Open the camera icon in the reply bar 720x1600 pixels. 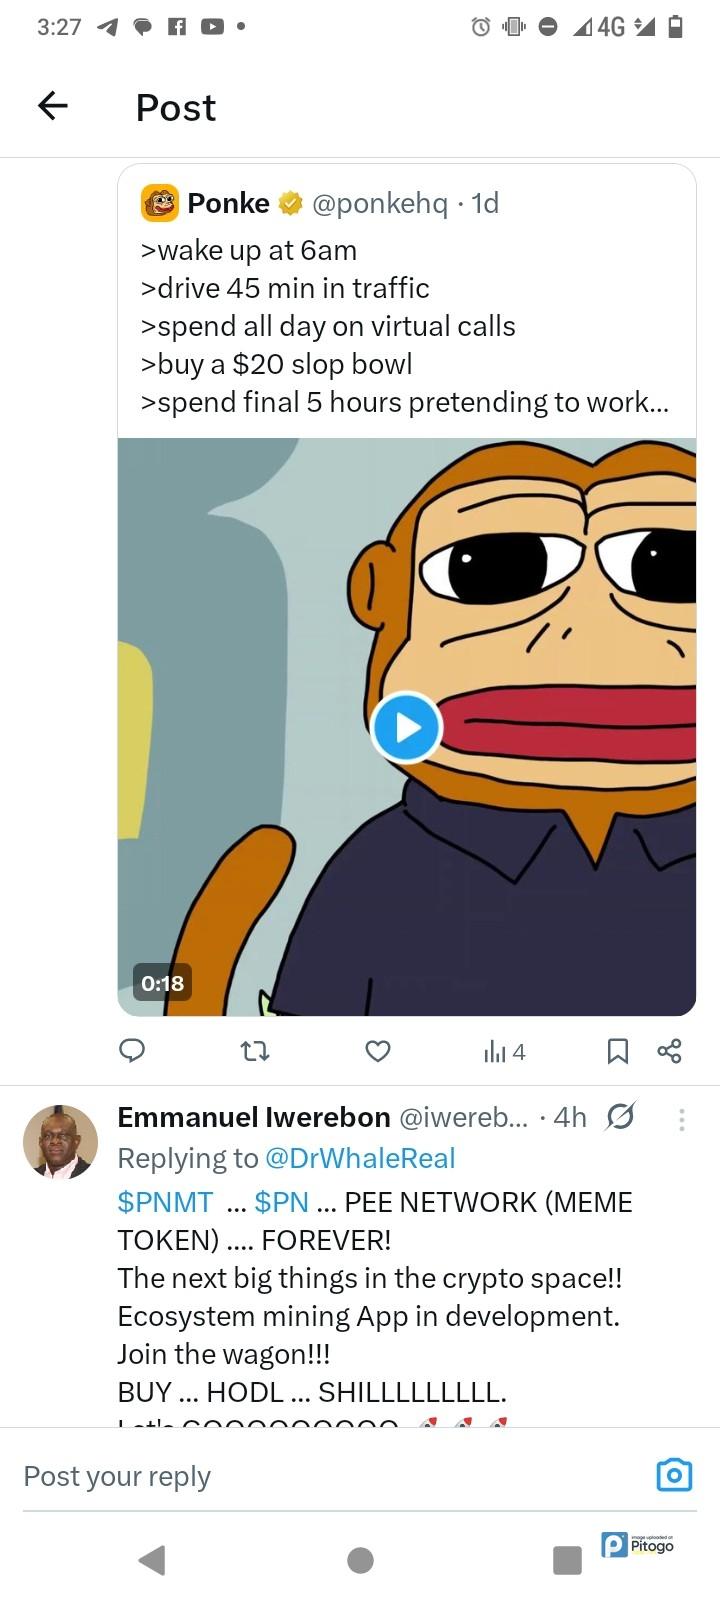point(674,1475)
